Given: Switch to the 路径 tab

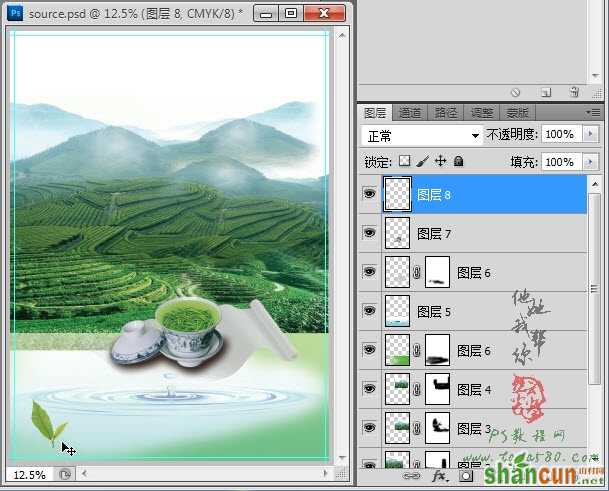Looking at the screenshot, I should pos(445,113).
